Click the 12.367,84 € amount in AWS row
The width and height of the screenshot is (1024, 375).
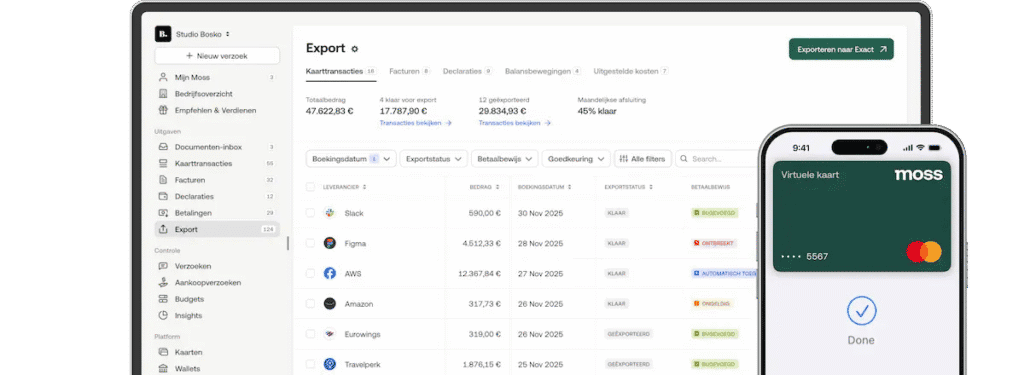click(479, 274)
